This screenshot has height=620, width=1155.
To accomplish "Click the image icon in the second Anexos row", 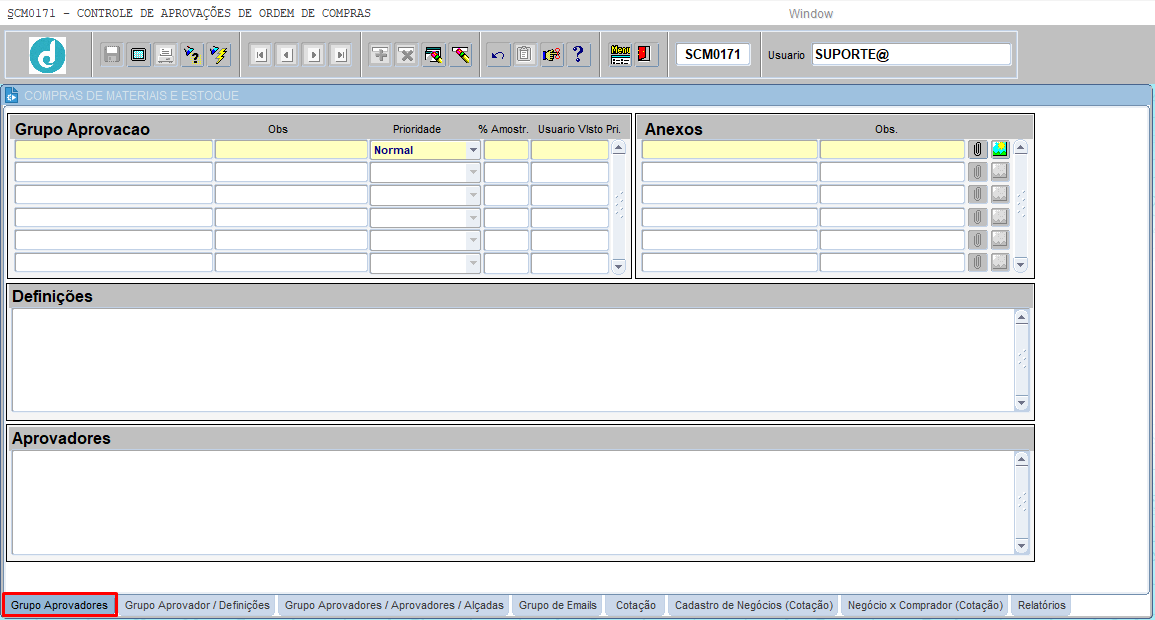I will click(1000, 172).
